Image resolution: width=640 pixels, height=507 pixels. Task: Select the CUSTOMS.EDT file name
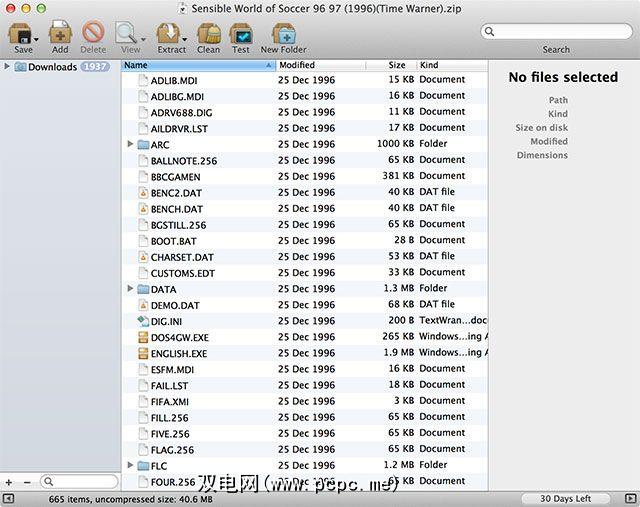(182, 274)
